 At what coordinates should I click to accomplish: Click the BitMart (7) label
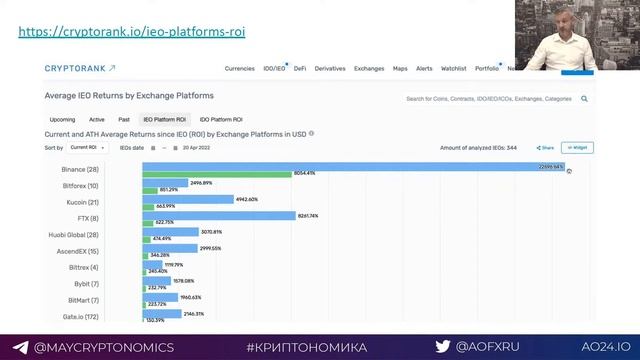click(84, 300)
